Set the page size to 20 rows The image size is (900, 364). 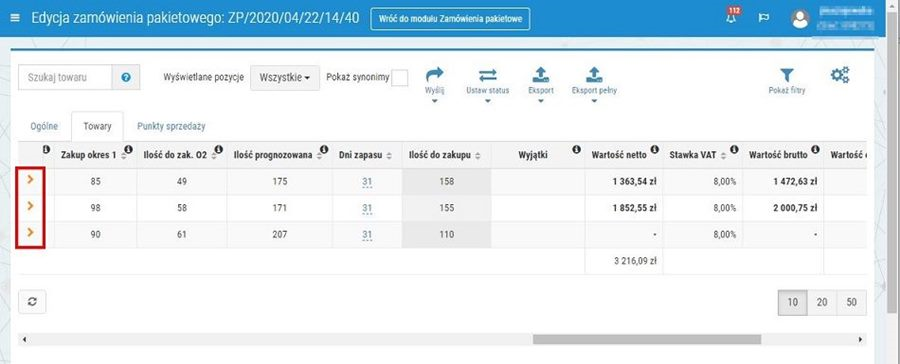tap(822, 303)
